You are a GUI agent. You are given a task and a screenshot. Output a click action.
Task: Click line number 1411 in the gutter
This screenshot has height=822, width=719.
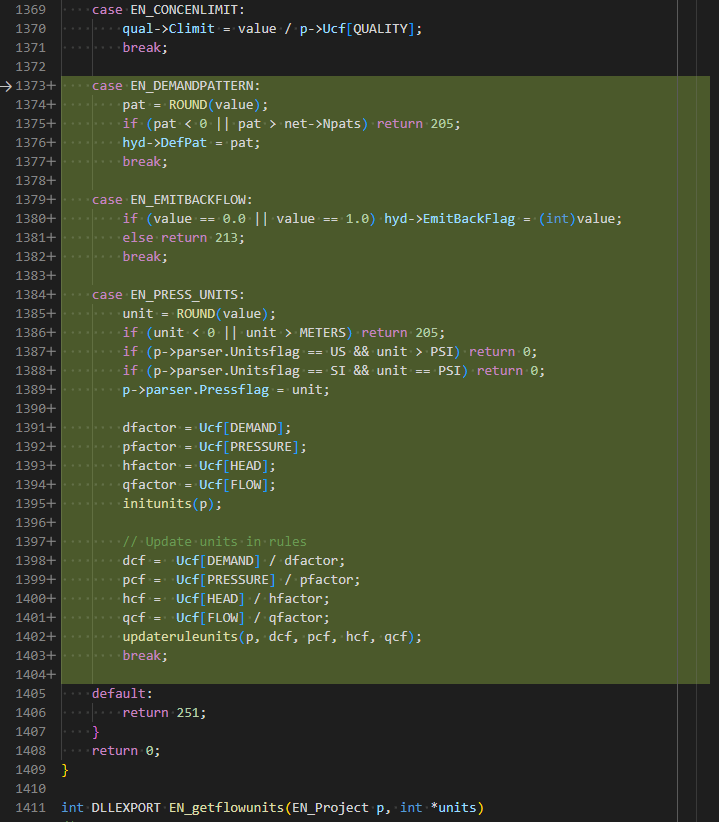pyautogui.click(x=31, y=807)
